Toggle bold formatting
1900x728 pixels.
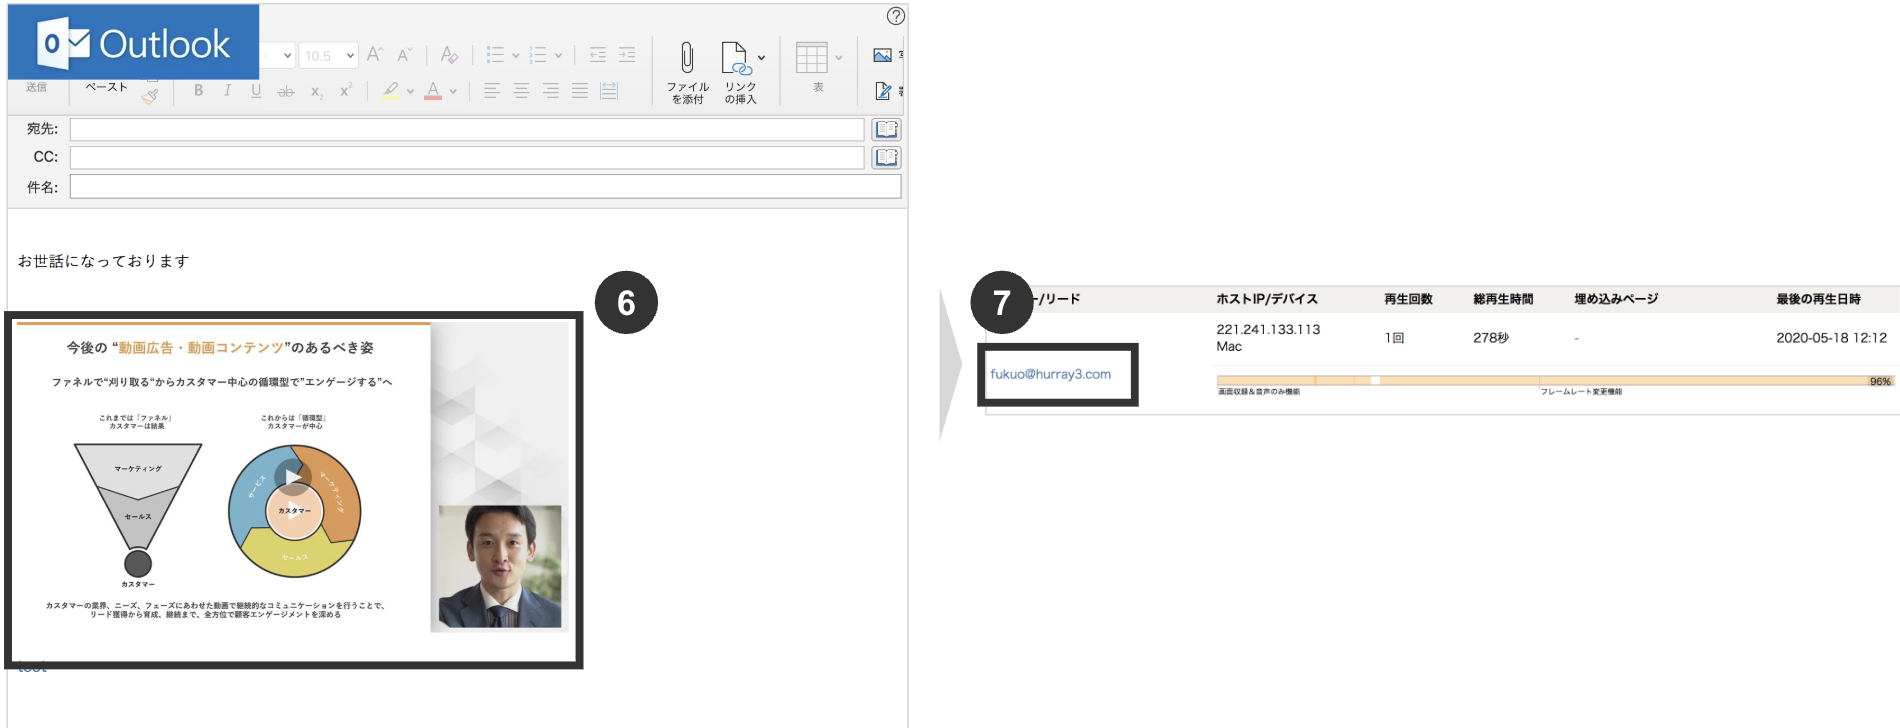pos(198,91)
